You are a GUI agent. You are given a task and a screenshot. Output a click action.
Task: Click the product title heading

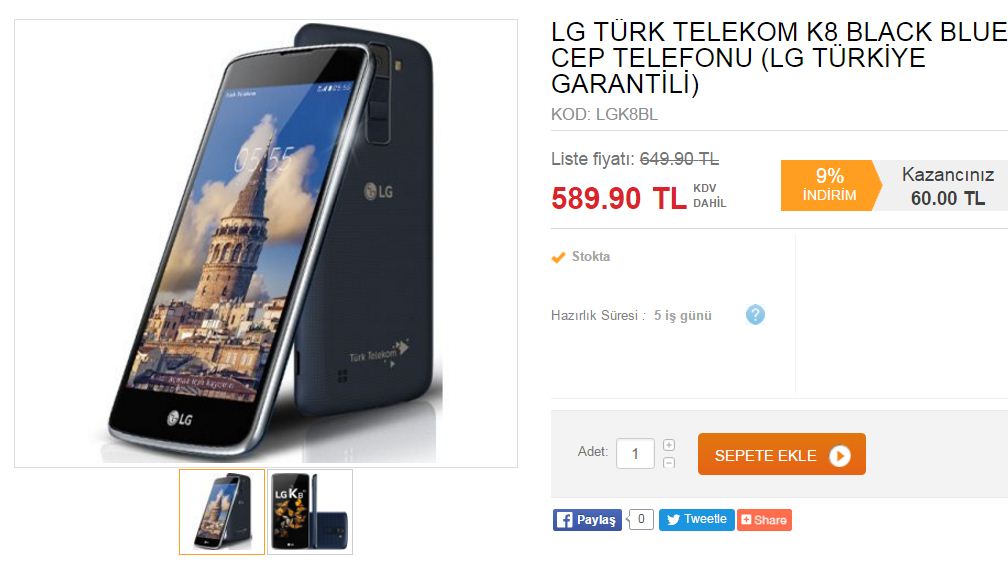coord(779,58)
